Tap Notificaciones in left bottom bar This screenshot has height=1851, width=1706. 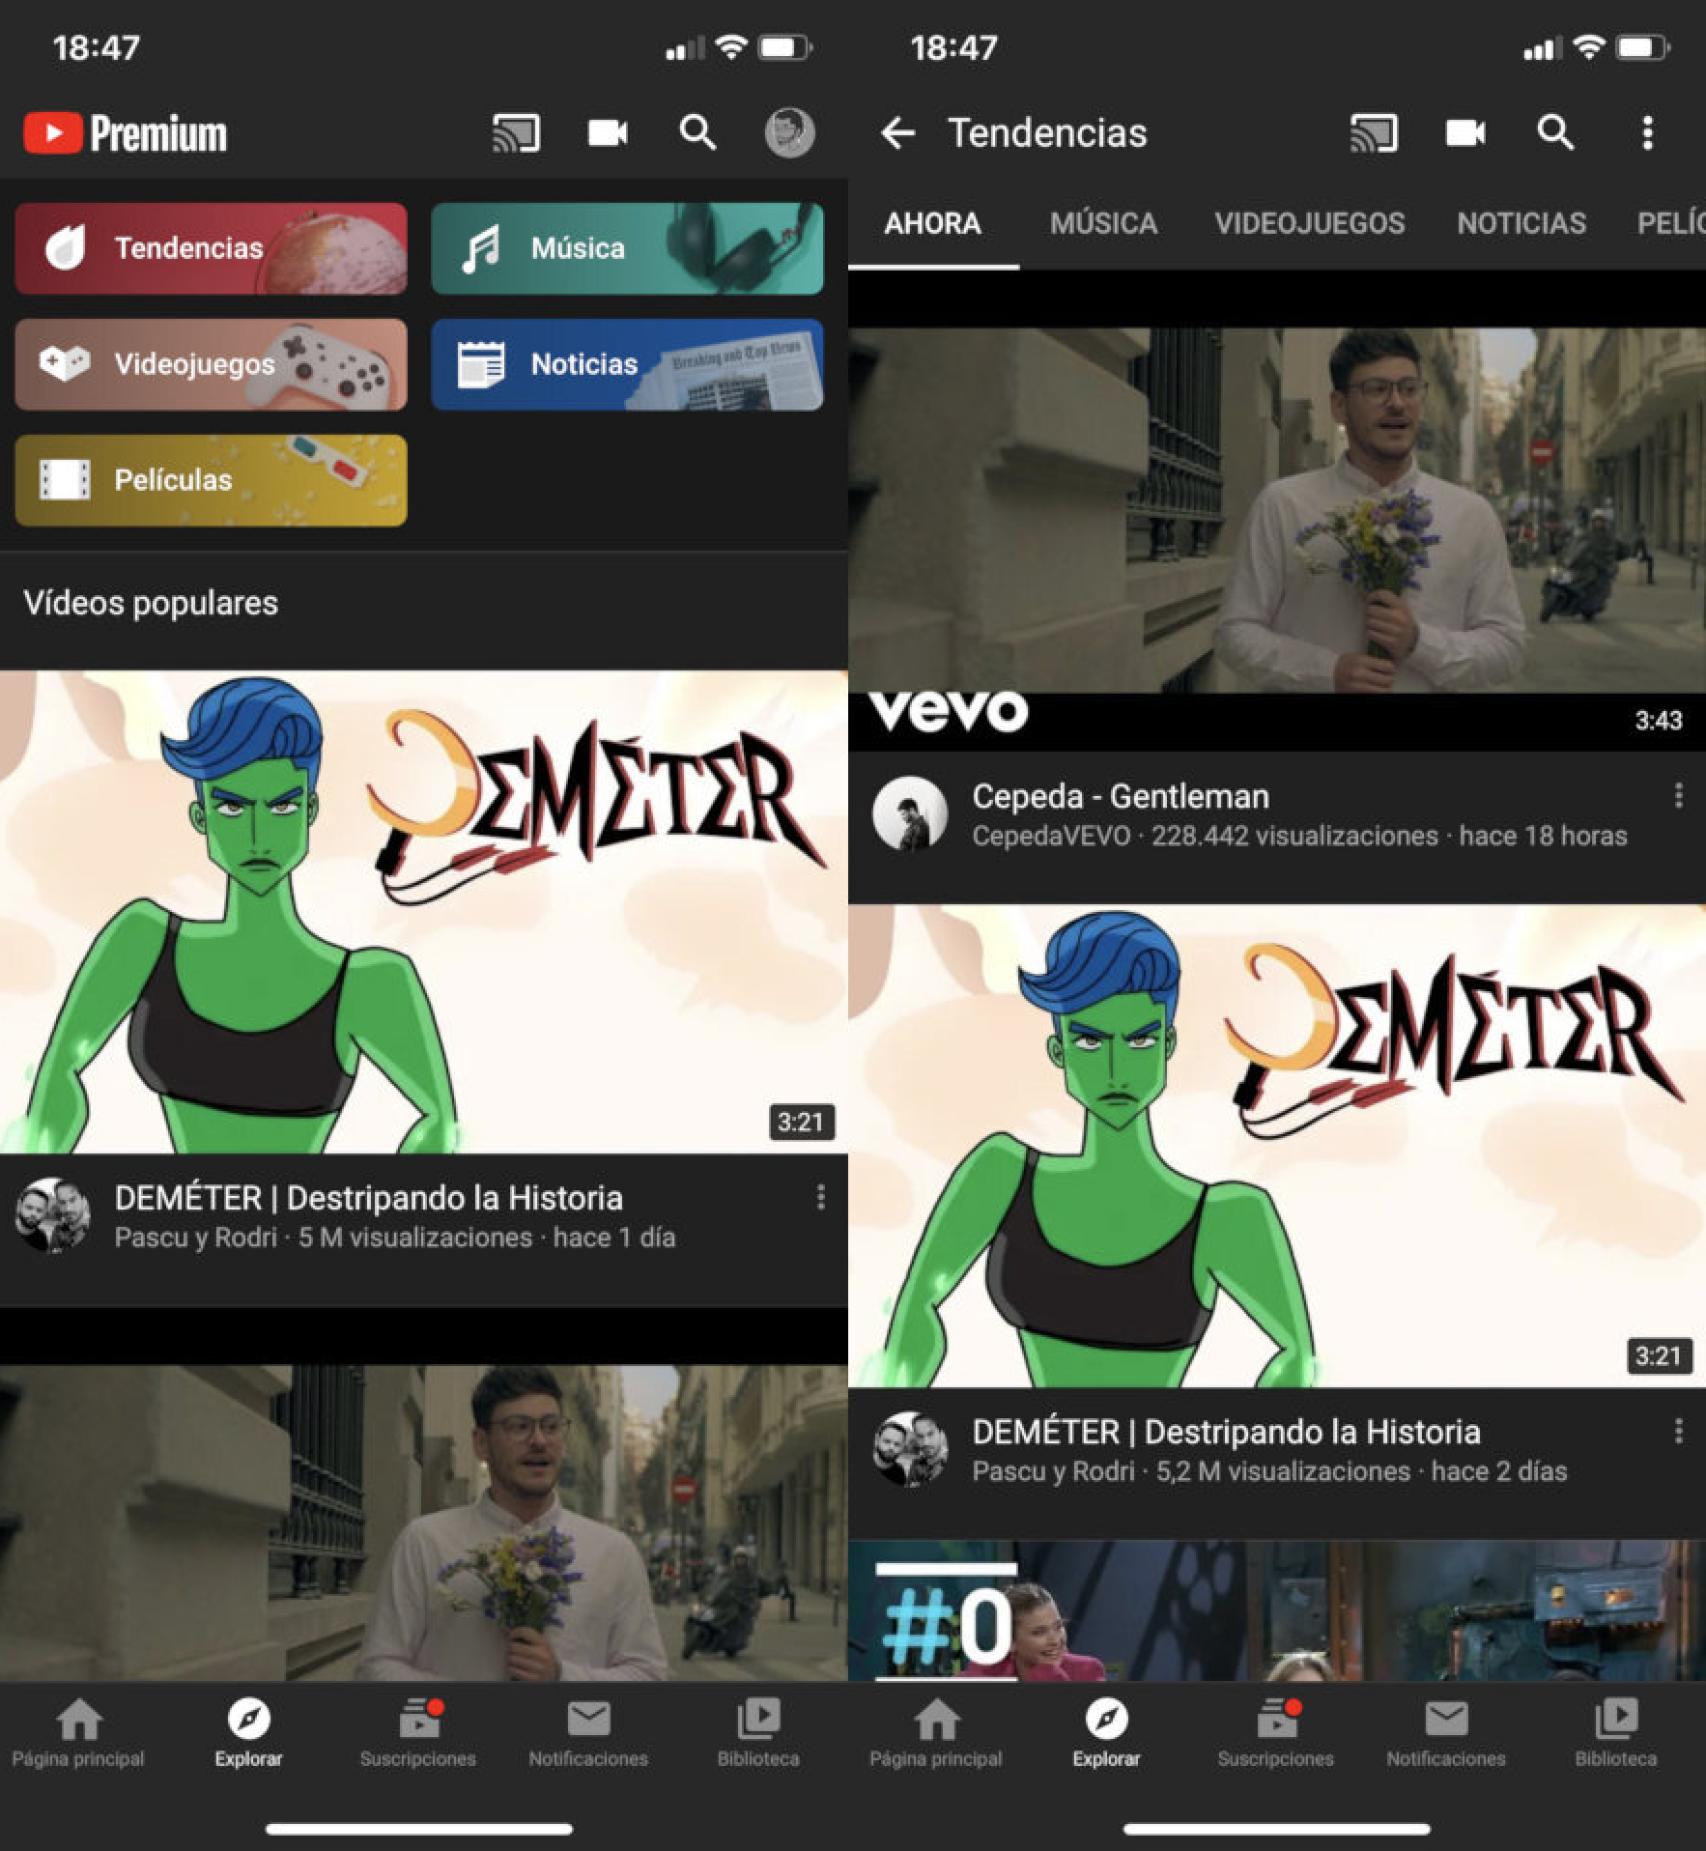click(588, 1733)
